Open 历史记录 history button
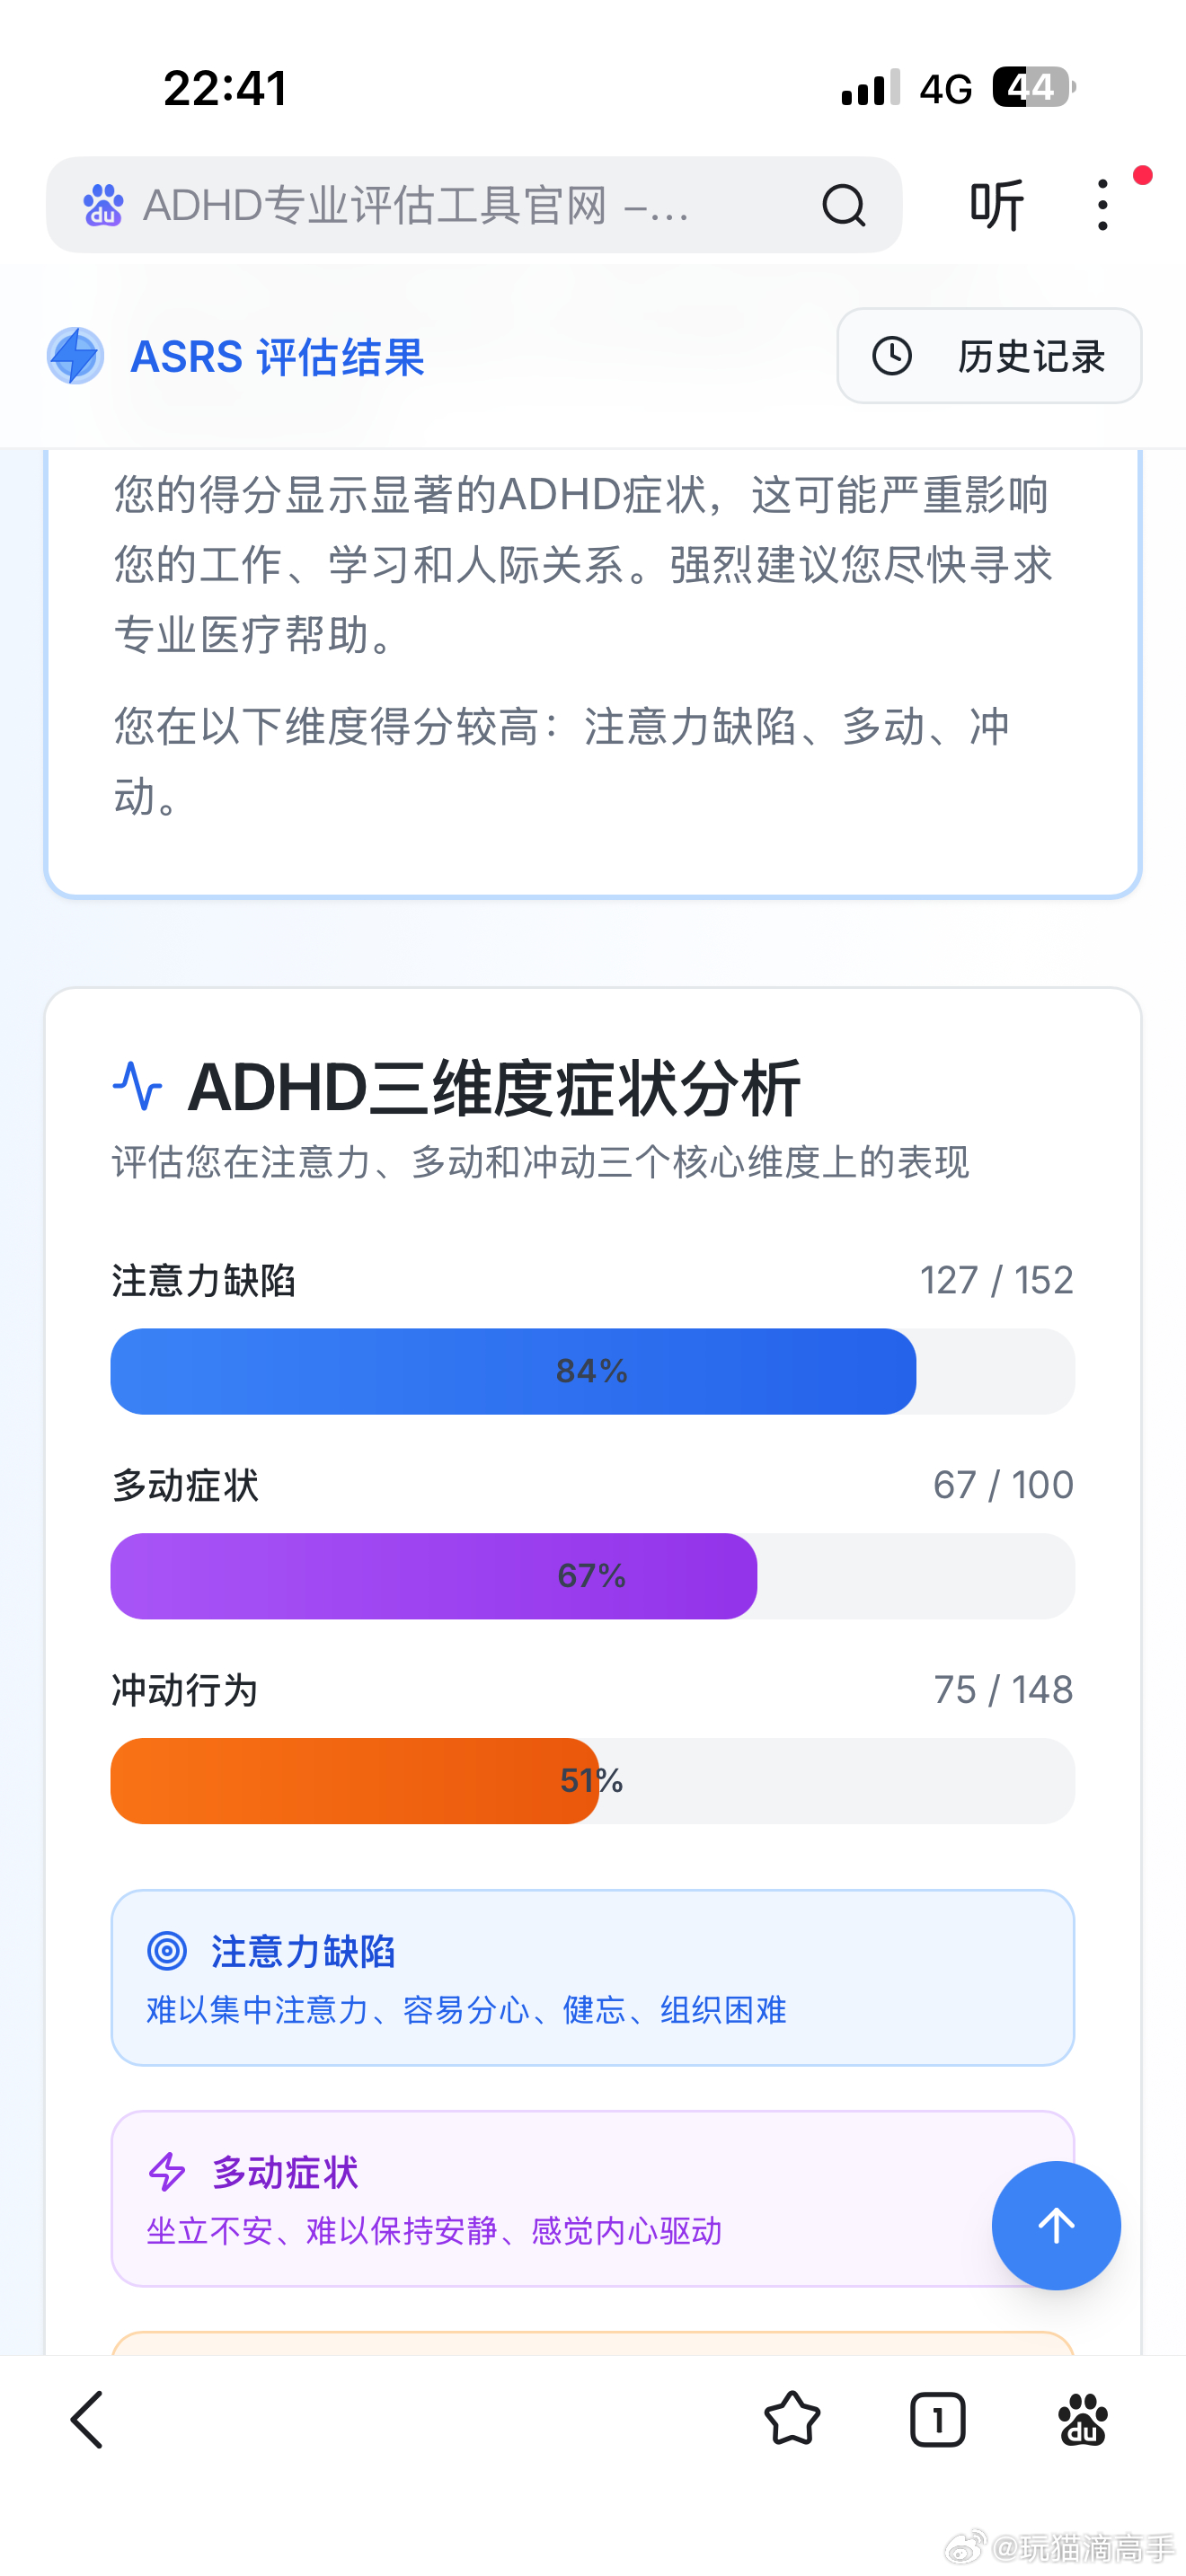Screen dimensions: 1186x2576 click(989, 356)
